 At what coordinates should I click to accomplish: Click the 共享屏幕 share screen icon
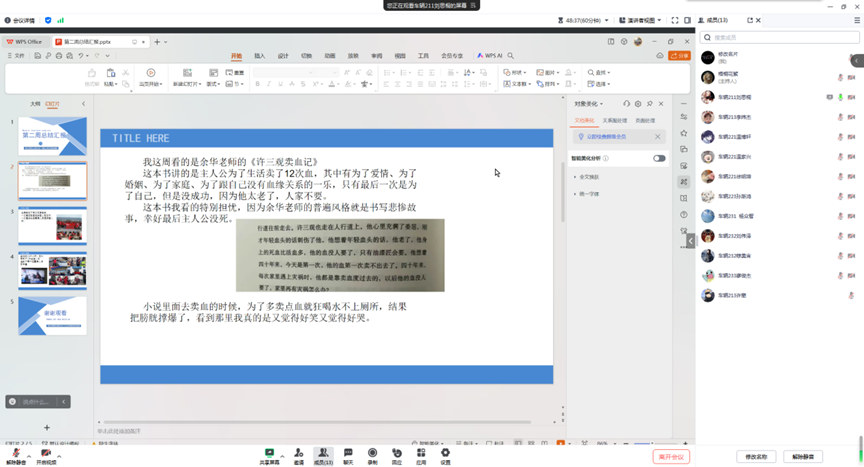[269, 453]
